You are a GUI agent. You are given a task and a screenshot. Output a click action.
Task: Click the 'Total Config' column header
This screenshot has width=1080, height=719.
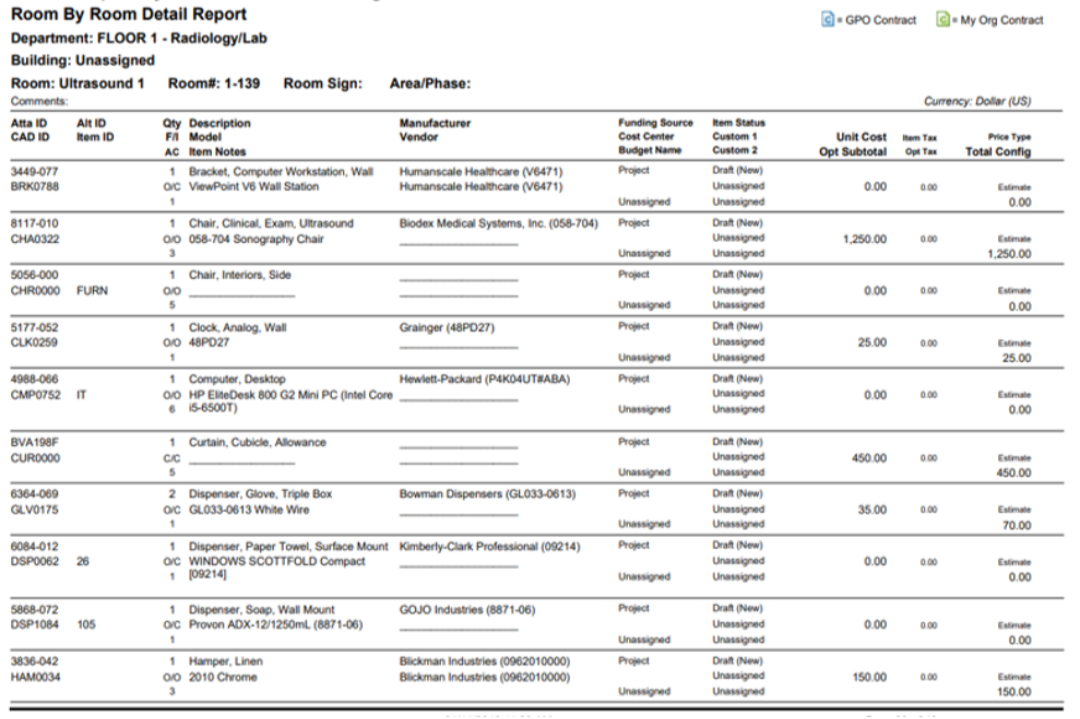click(x=998, y=152)
